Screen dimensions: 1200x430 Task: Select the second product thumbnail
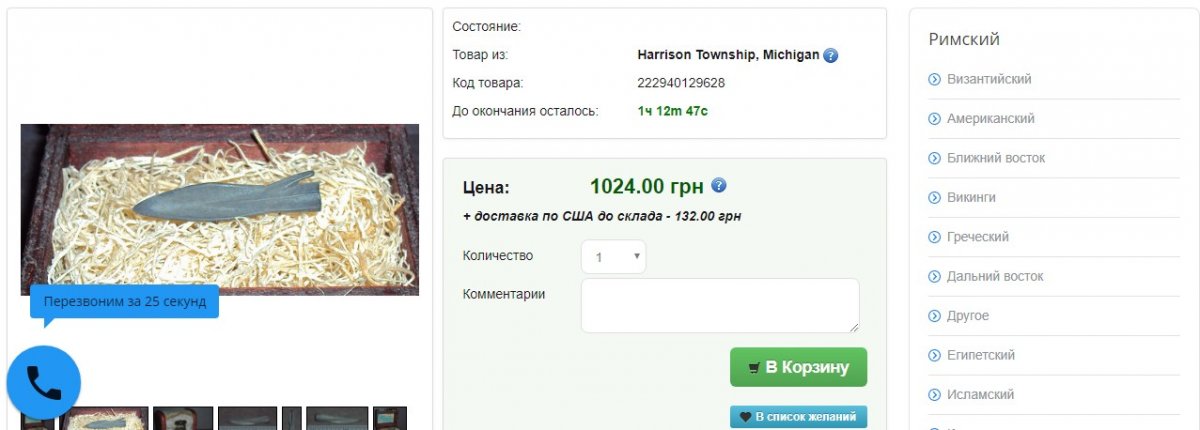click(x=183, y=418)
